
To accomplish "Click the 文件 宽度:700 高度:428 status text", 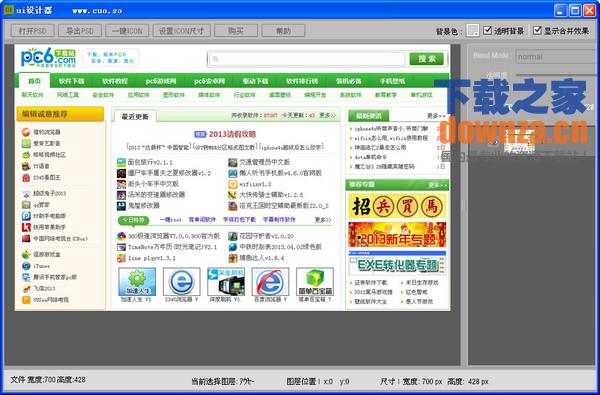I will pyautogui.click(x=48, y=380).
